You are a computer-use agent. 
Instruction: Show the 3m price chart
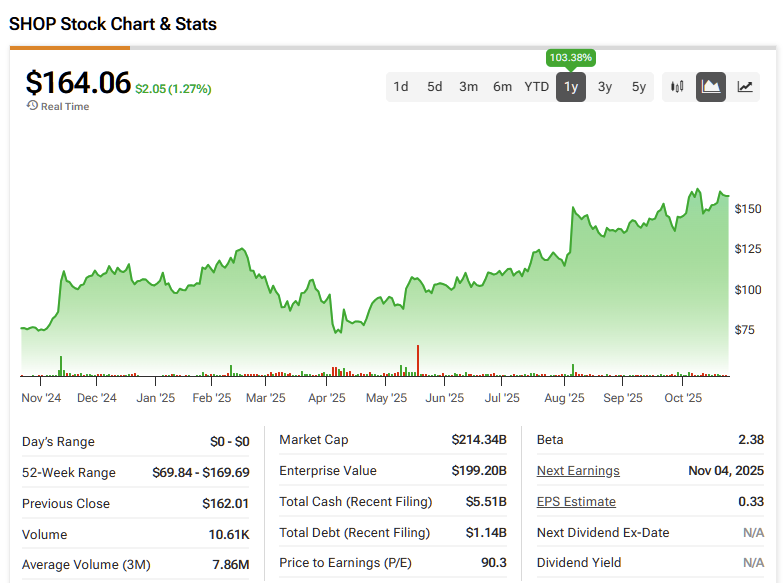click(469, 87)
